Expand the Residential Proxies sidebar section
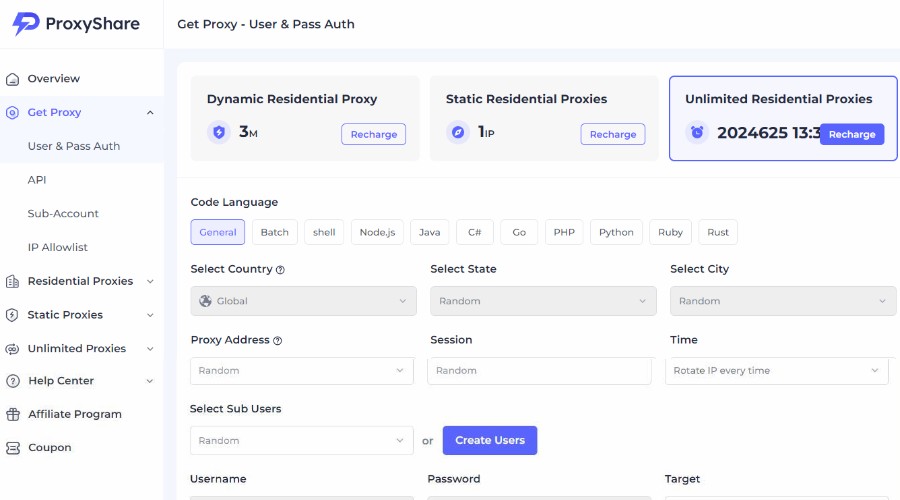Viewport: 900px width, 500px height. [150, 281]
